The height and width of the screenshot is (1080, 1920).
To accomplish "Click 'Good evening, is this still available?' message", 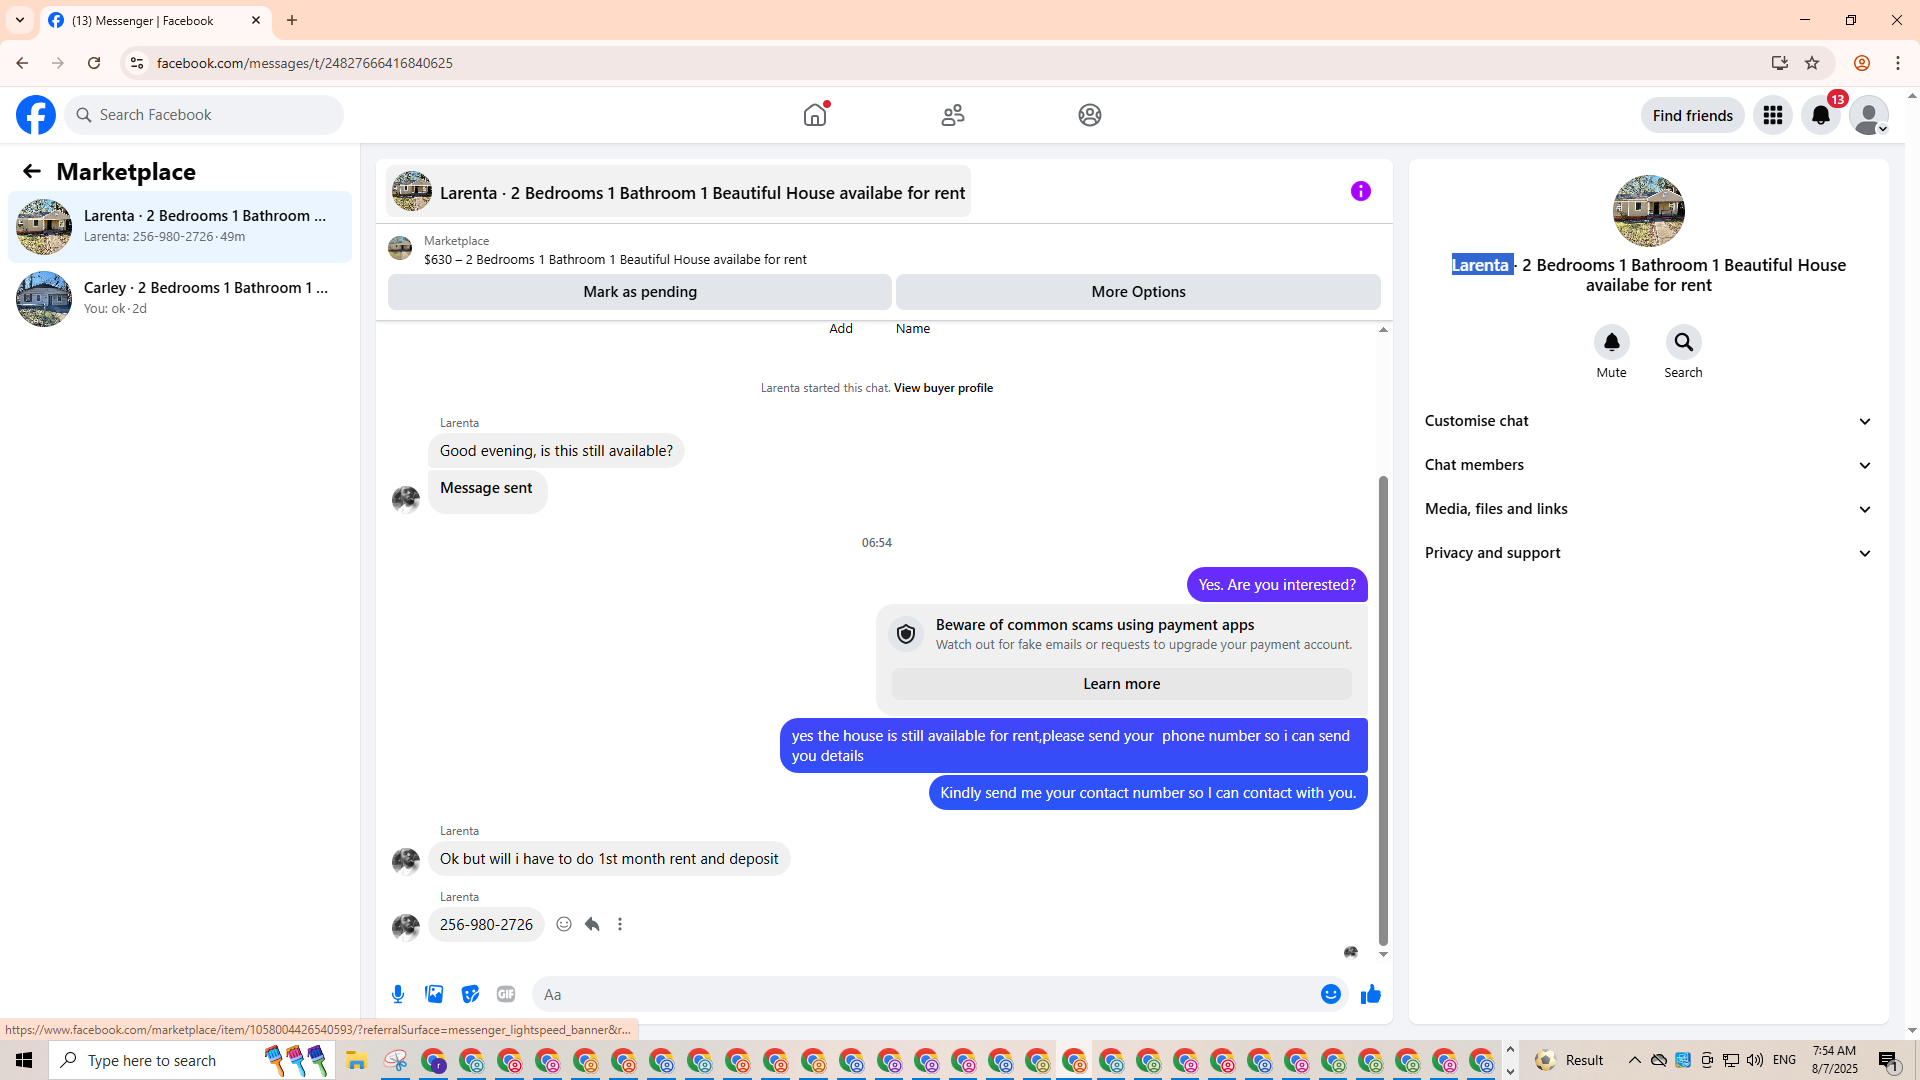I will coord(556,451).
